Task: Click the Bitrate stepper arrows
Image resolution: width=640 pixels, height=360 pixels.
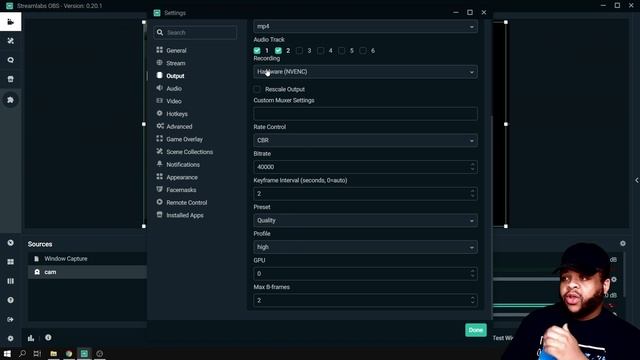Action: click(x=472, y=167)
